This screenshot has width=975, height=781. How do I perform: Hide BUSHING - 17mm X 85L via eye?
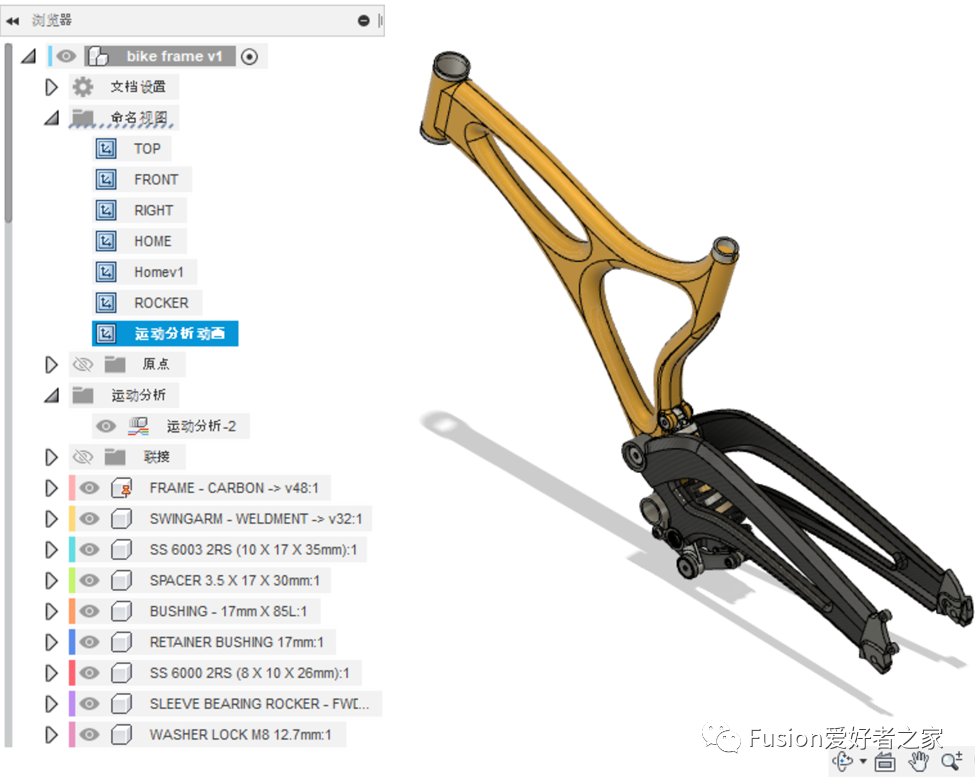(90, 611)
